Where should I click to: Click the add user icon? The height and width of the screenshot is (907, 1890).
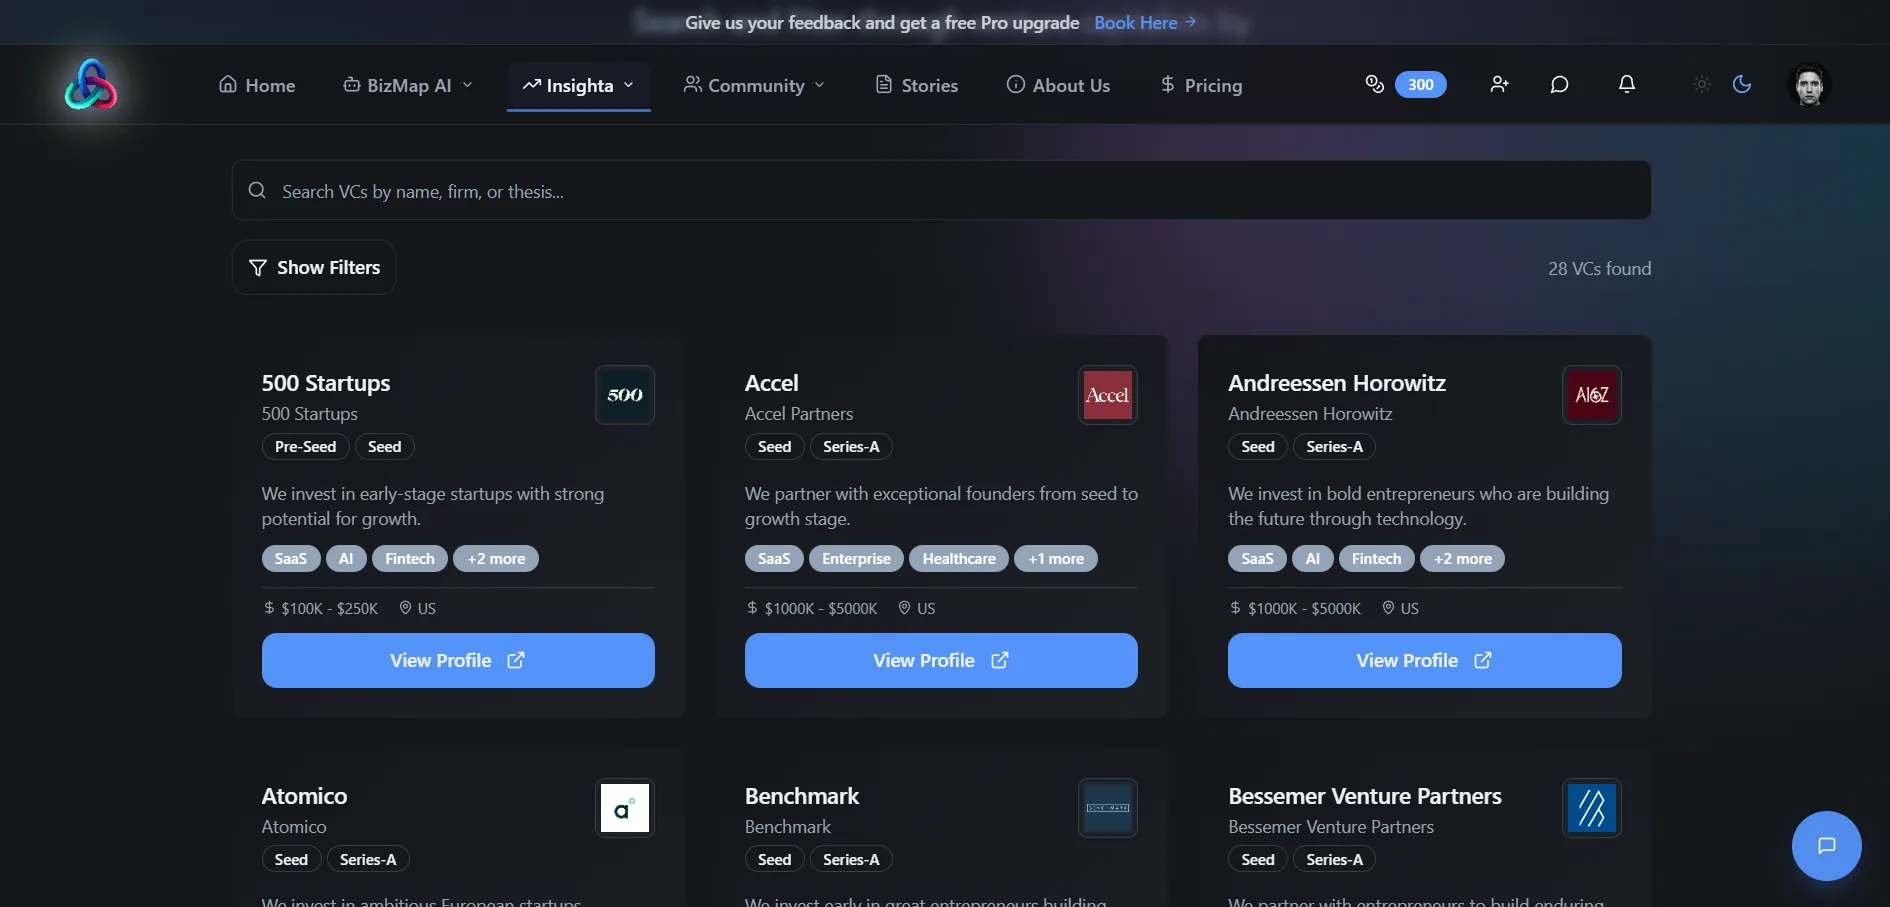(x=1499, y=85)
